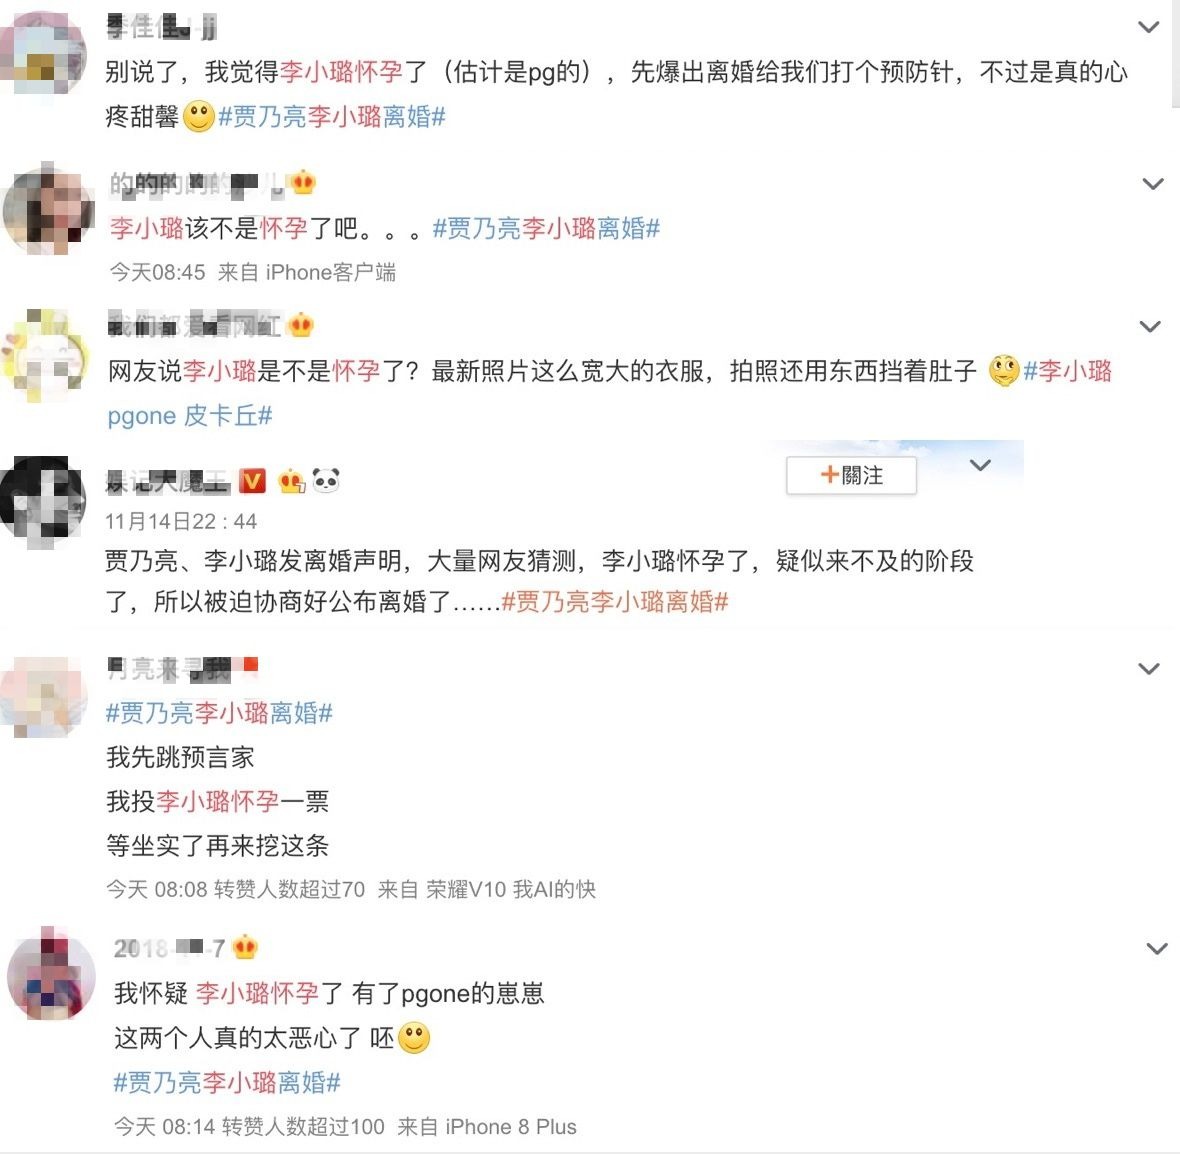Click the +關注 follow button
Image resolution: width=1180 pixels, height=1154 pixels.
pyautogui.click(x=851, y=475)
